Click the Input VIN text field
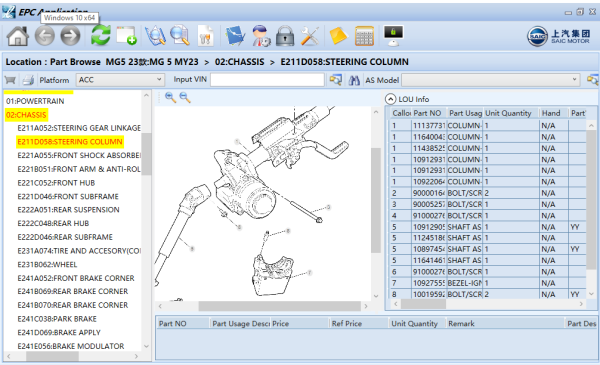This screenshot has height=365, width=600. pos(267,80)
